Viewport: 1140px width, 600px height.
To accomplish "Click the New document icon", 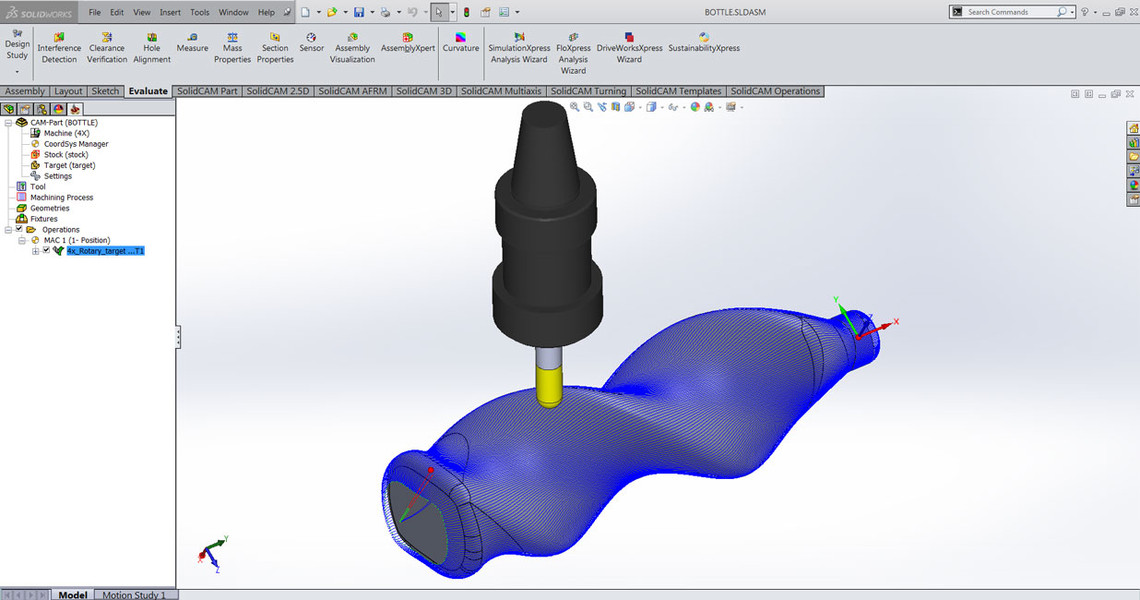I will 305,12.
